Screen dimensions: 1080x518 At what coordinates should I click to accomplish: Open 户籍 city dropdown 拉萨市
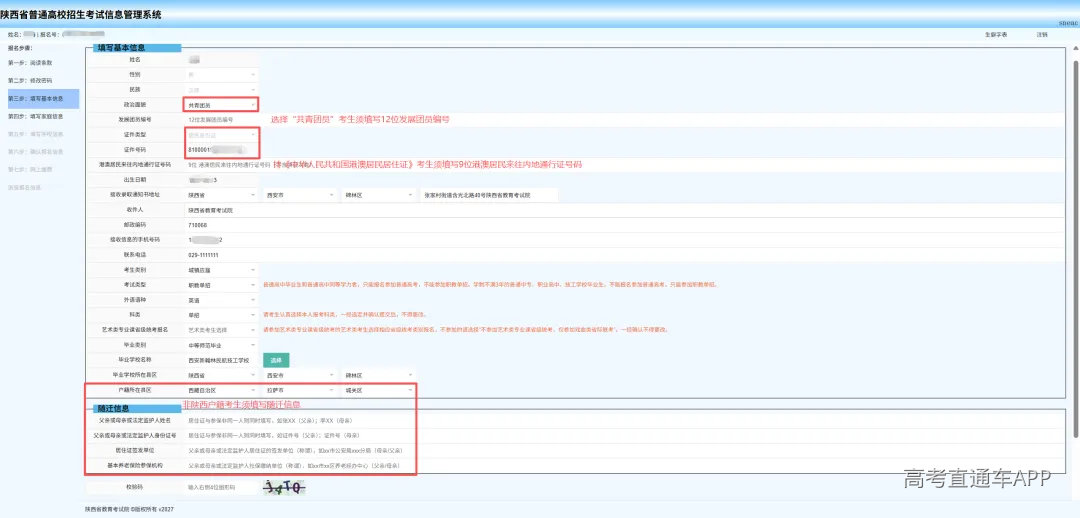click(300, 391)
